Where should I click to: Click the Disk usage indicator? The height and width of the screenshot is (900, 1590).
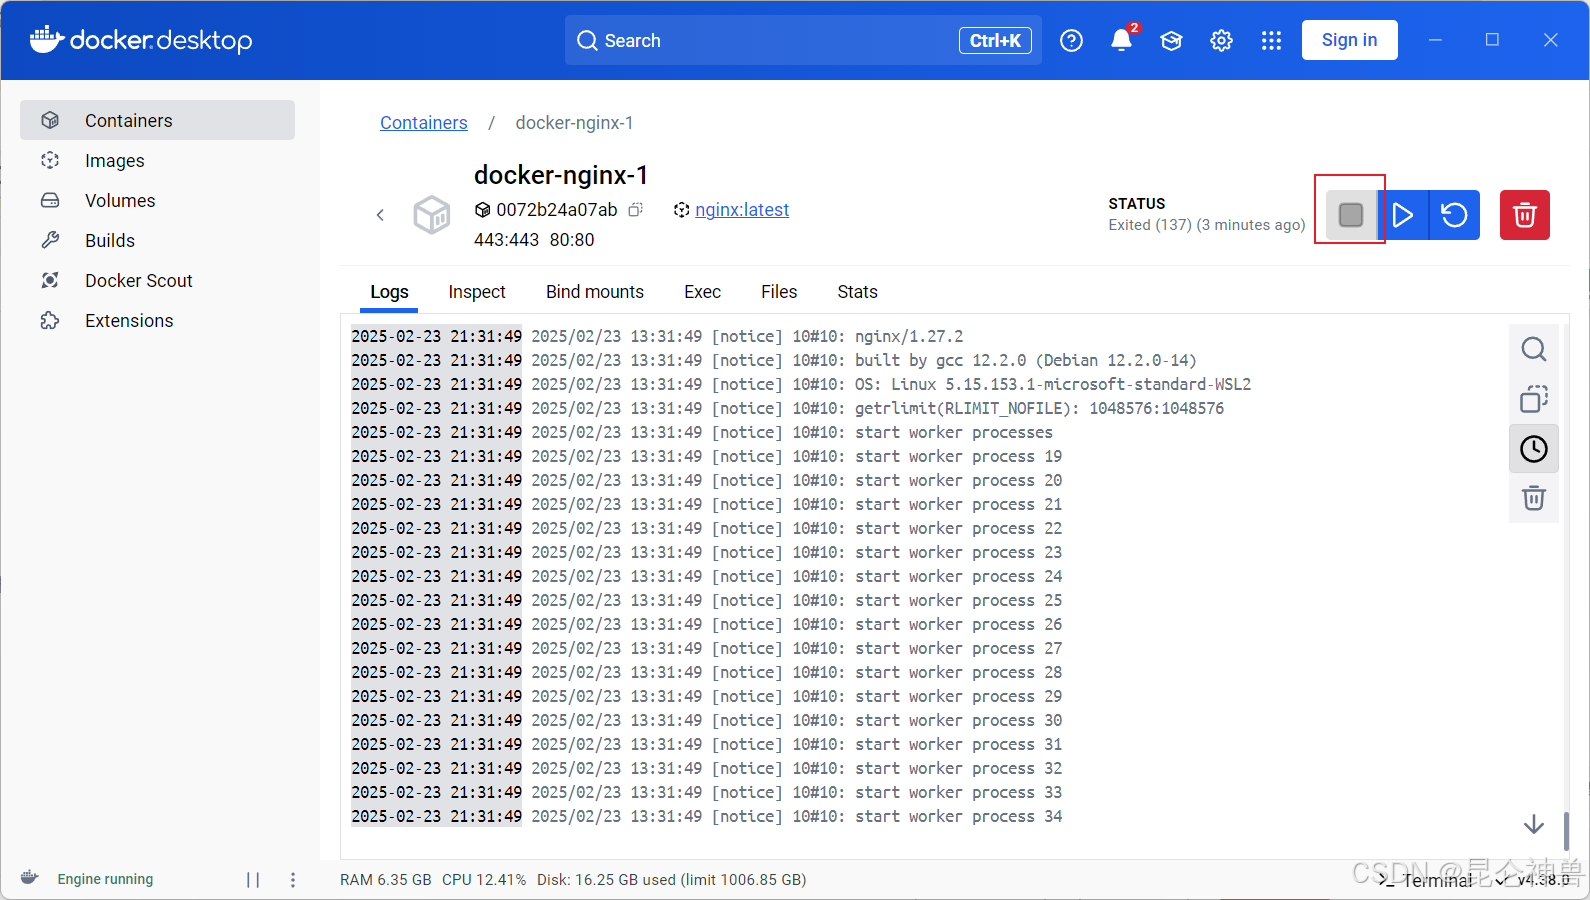pos(672,880)
